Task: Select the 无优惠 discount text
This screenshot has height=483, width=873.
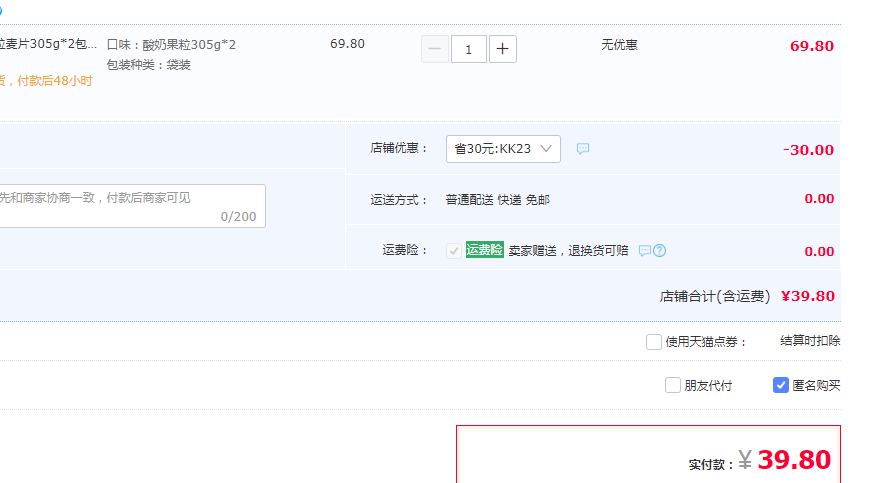Action: [619, 45]
